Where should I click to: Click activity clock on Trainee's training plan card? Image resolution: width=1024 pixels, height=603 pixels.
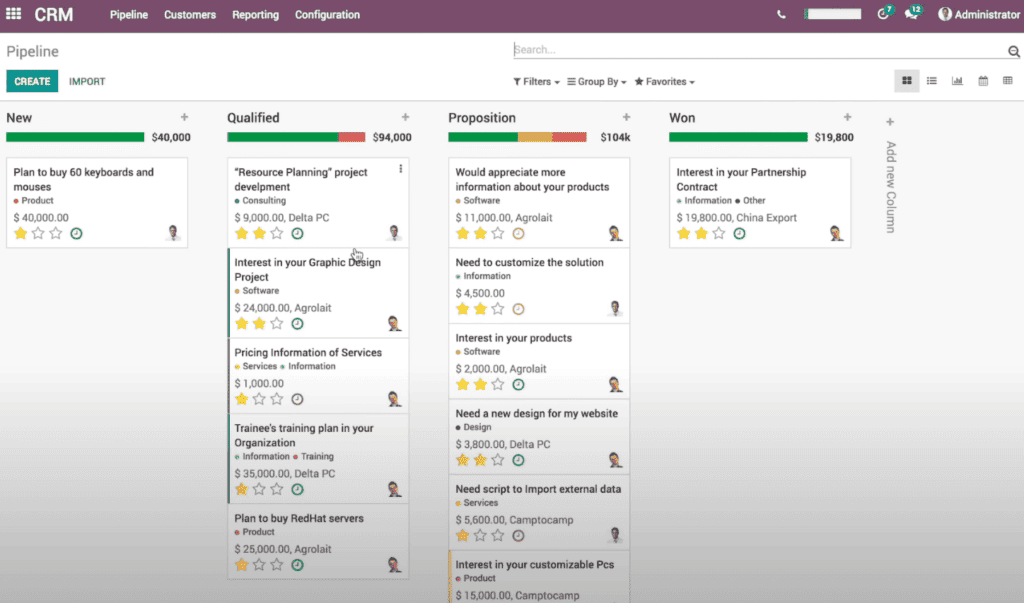coord(297,489)
